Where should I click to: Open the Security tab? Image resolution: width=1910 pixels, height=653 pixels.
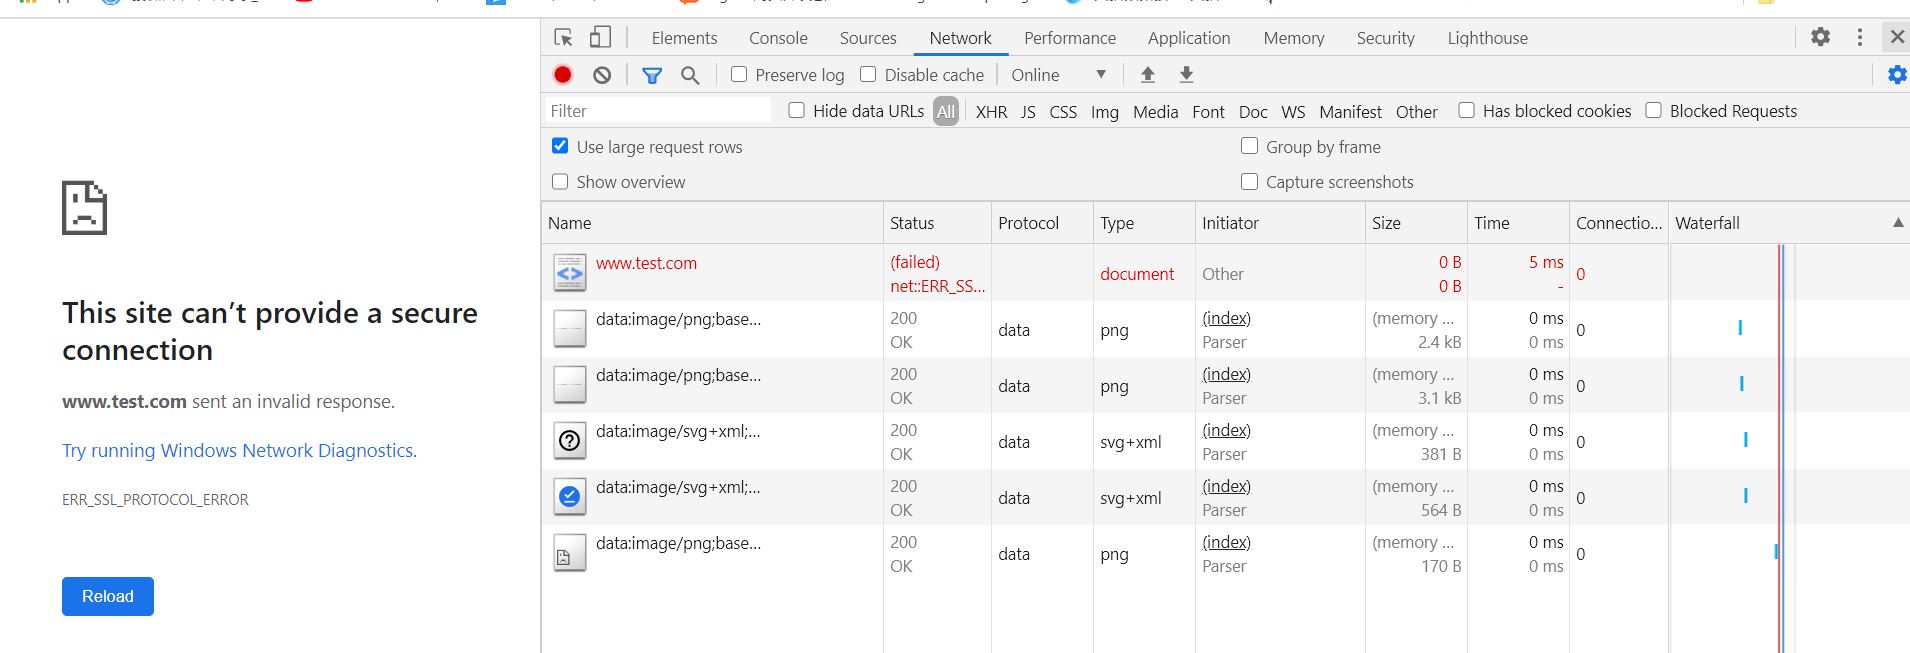[1386, 38]
